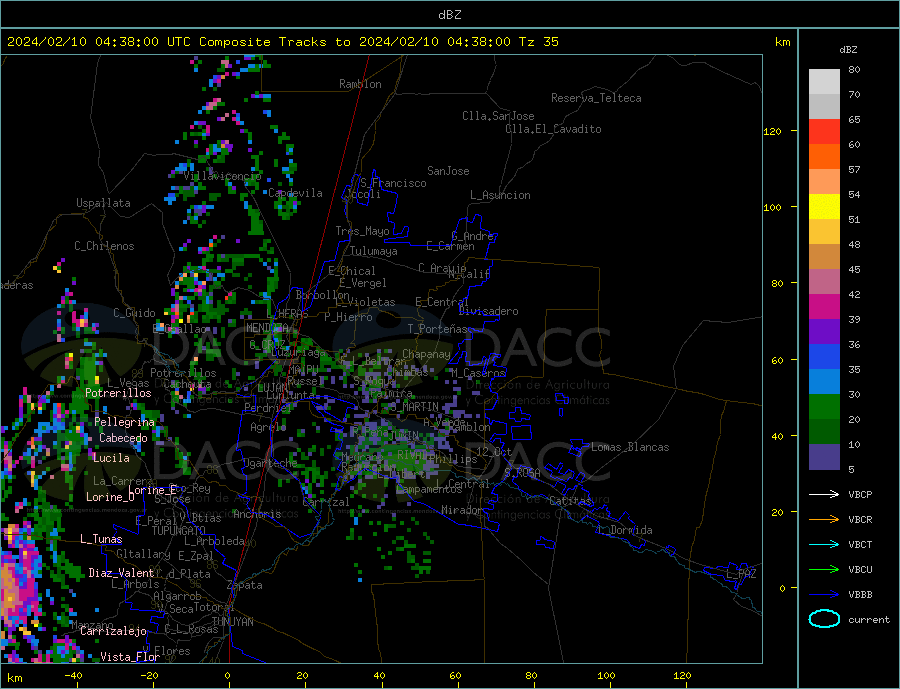Click the 'Agrelo' map label
The width and height of the screenshot is (900, 689).
(268, 427)
